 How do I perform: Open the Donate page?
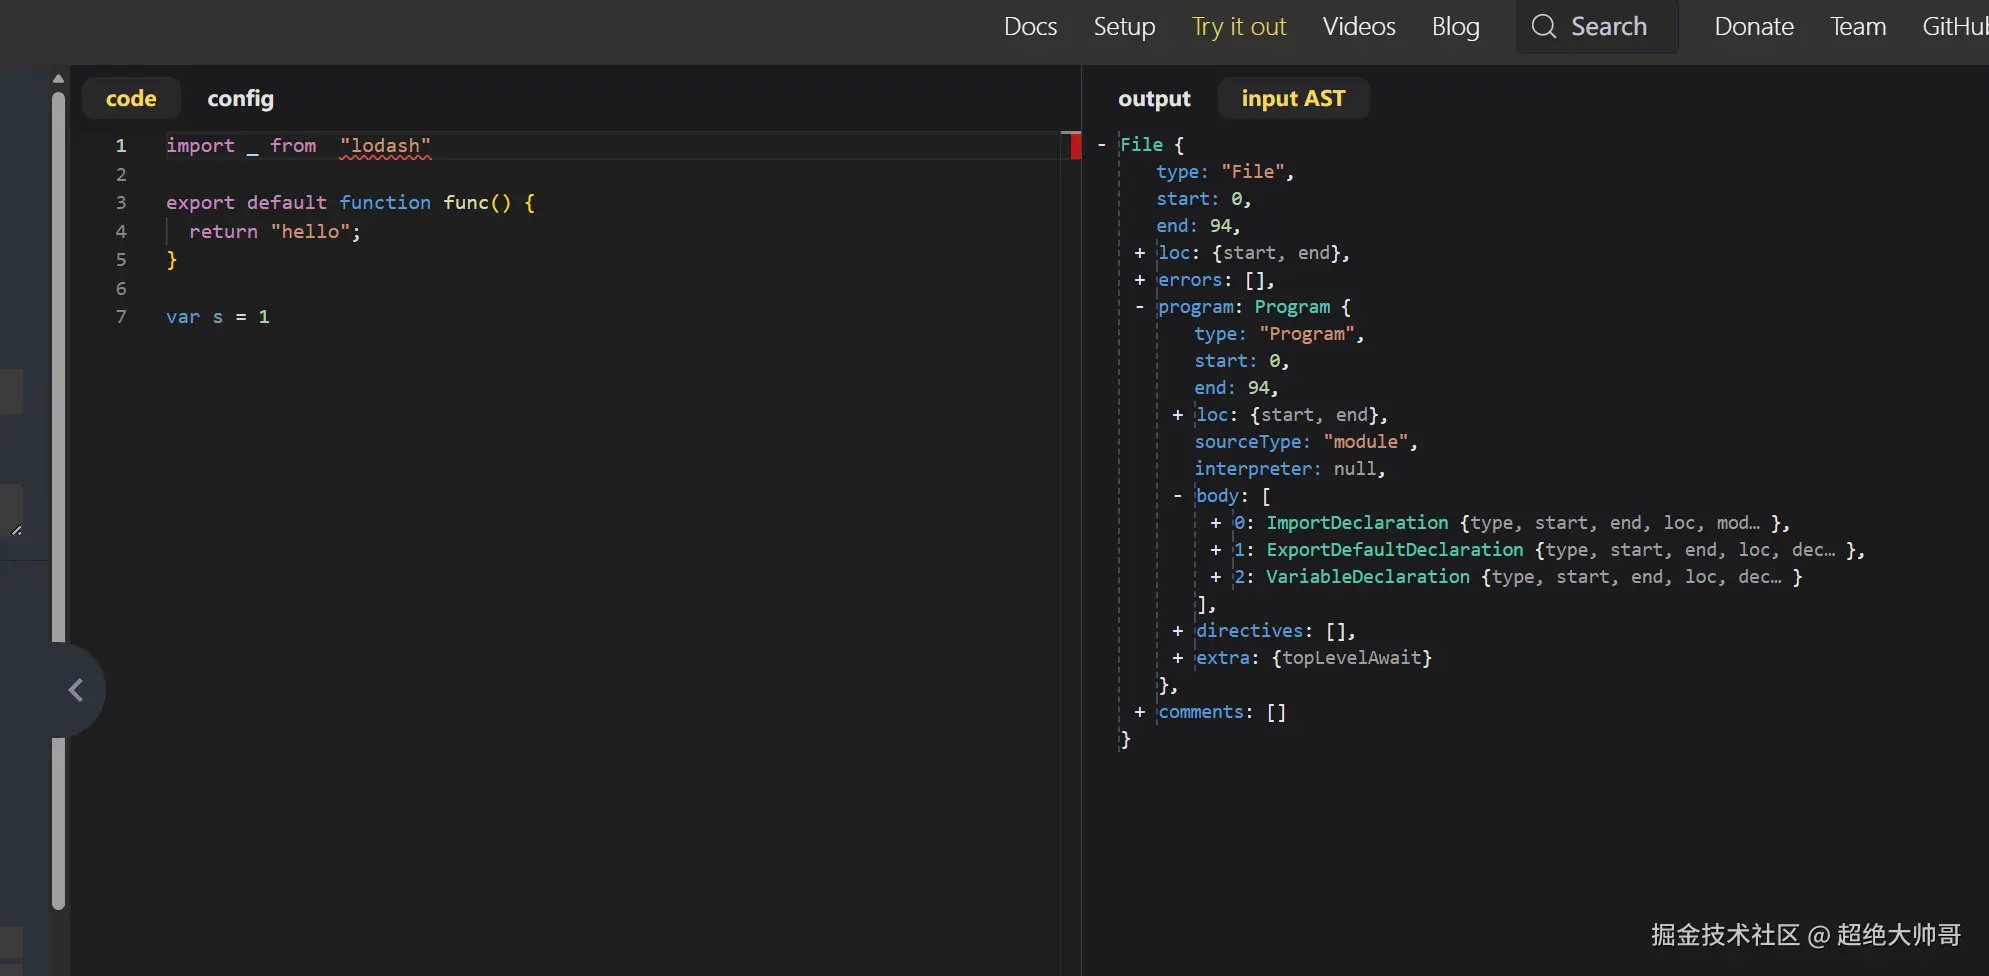1754,27
